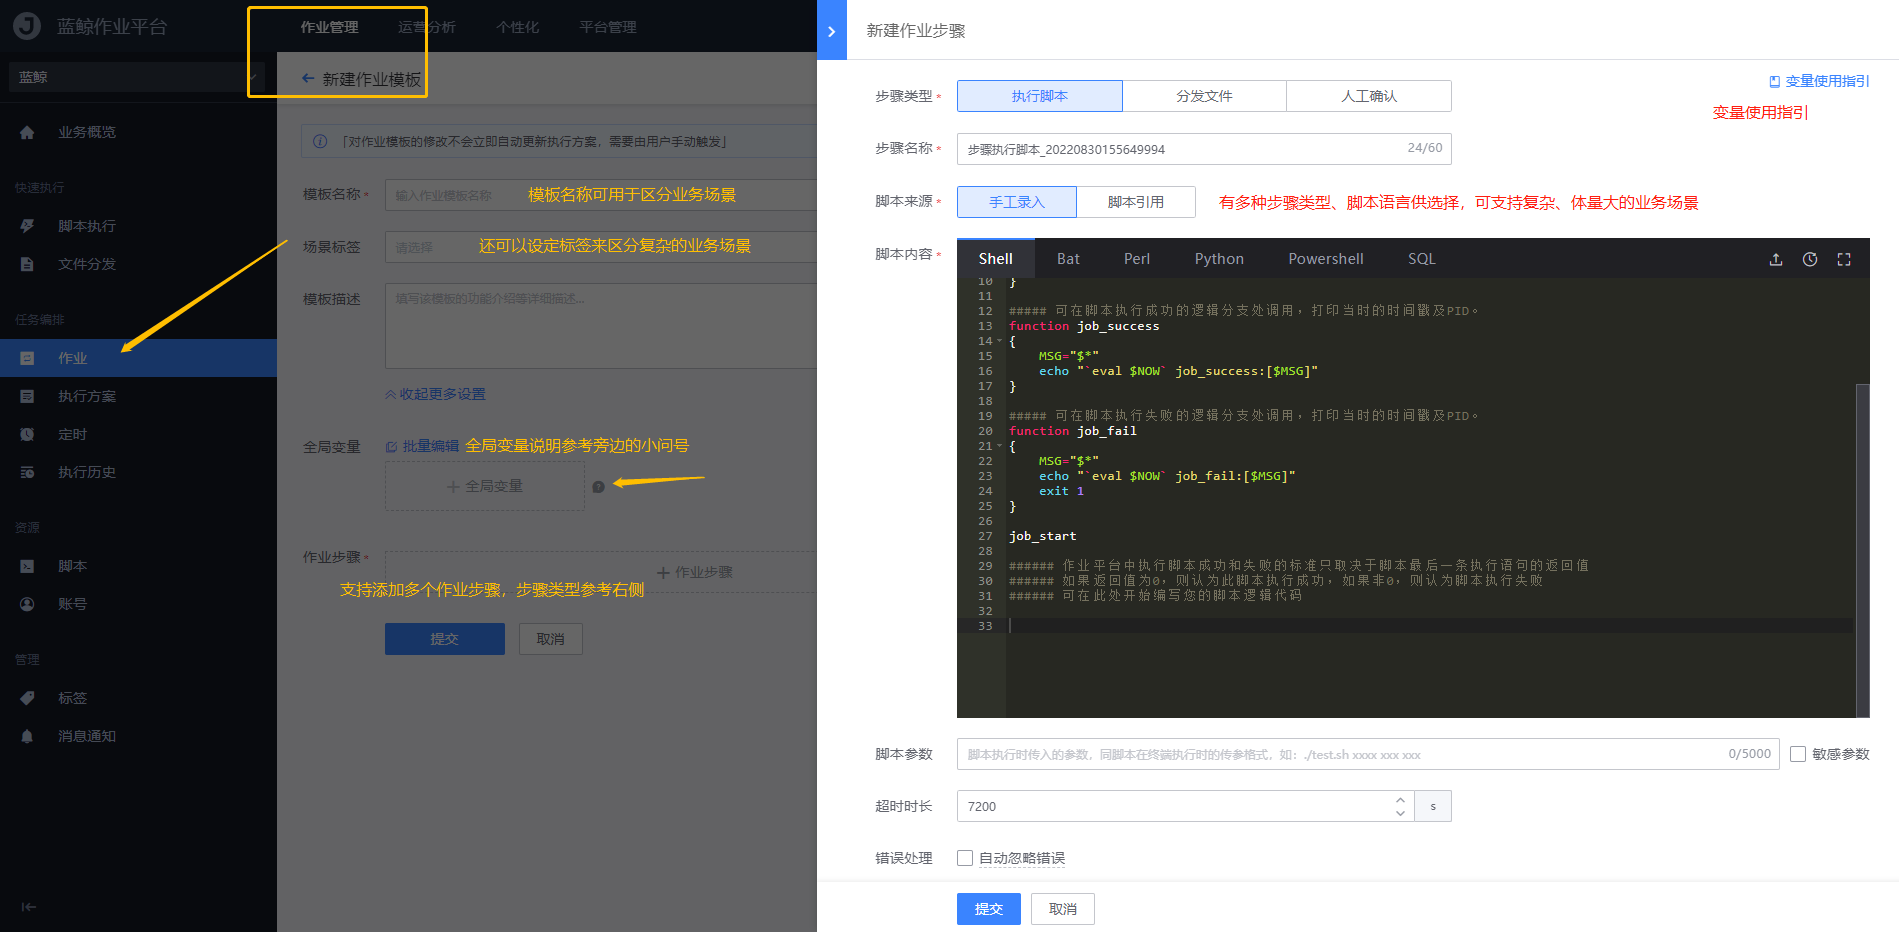
Task: Switch to the SQL script tab
Action: point(1421,259)
